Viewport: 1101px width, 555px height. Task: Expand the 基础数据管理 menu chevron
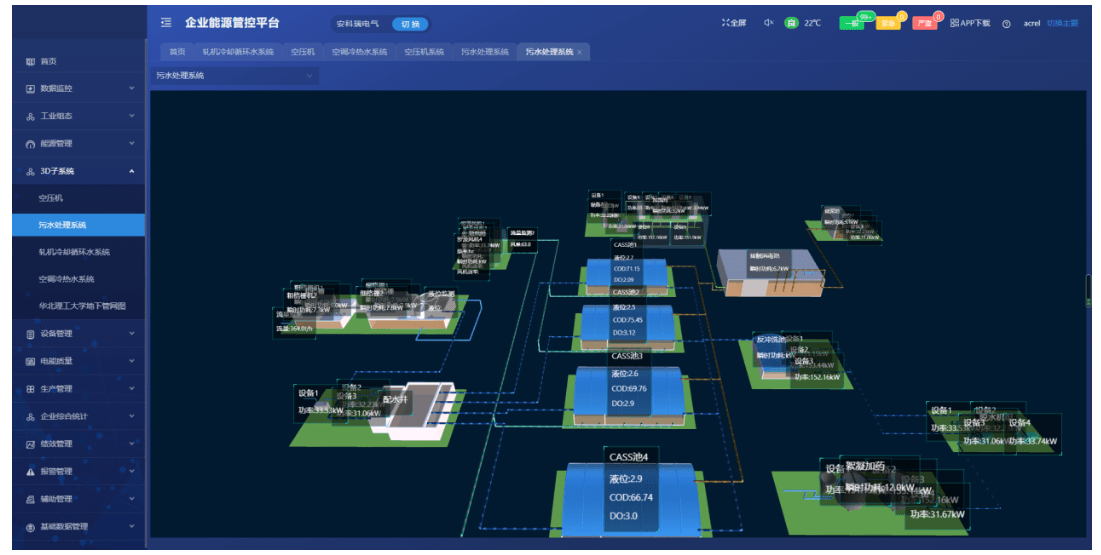[132, 526]
